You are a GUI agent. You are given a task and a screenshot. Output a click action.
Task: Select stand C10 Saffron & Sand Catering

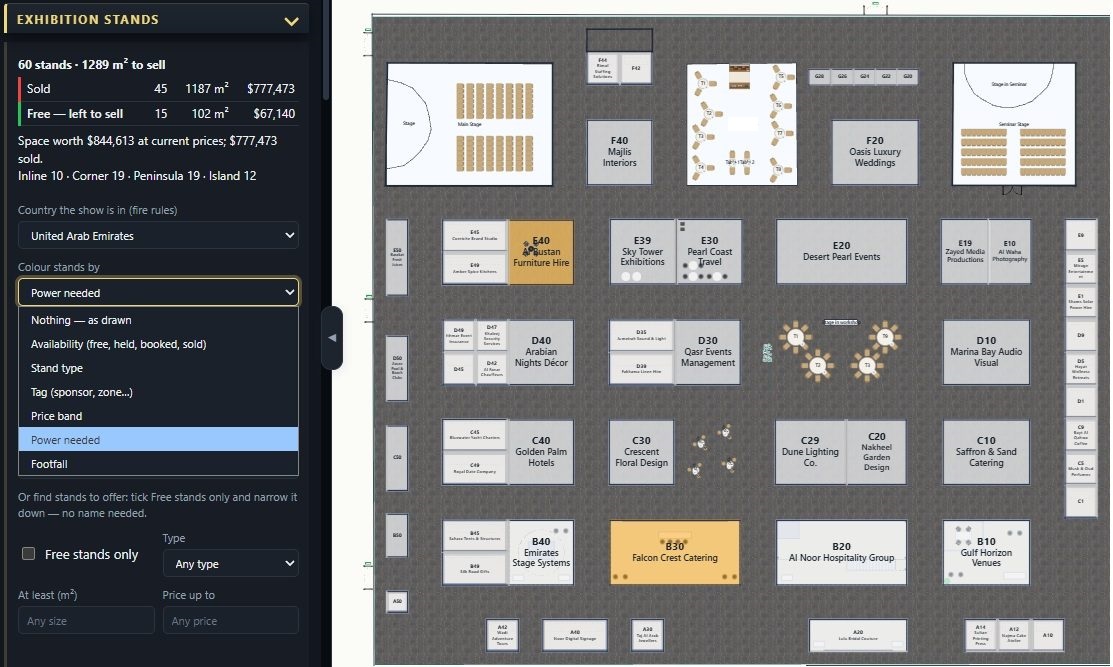986,452
